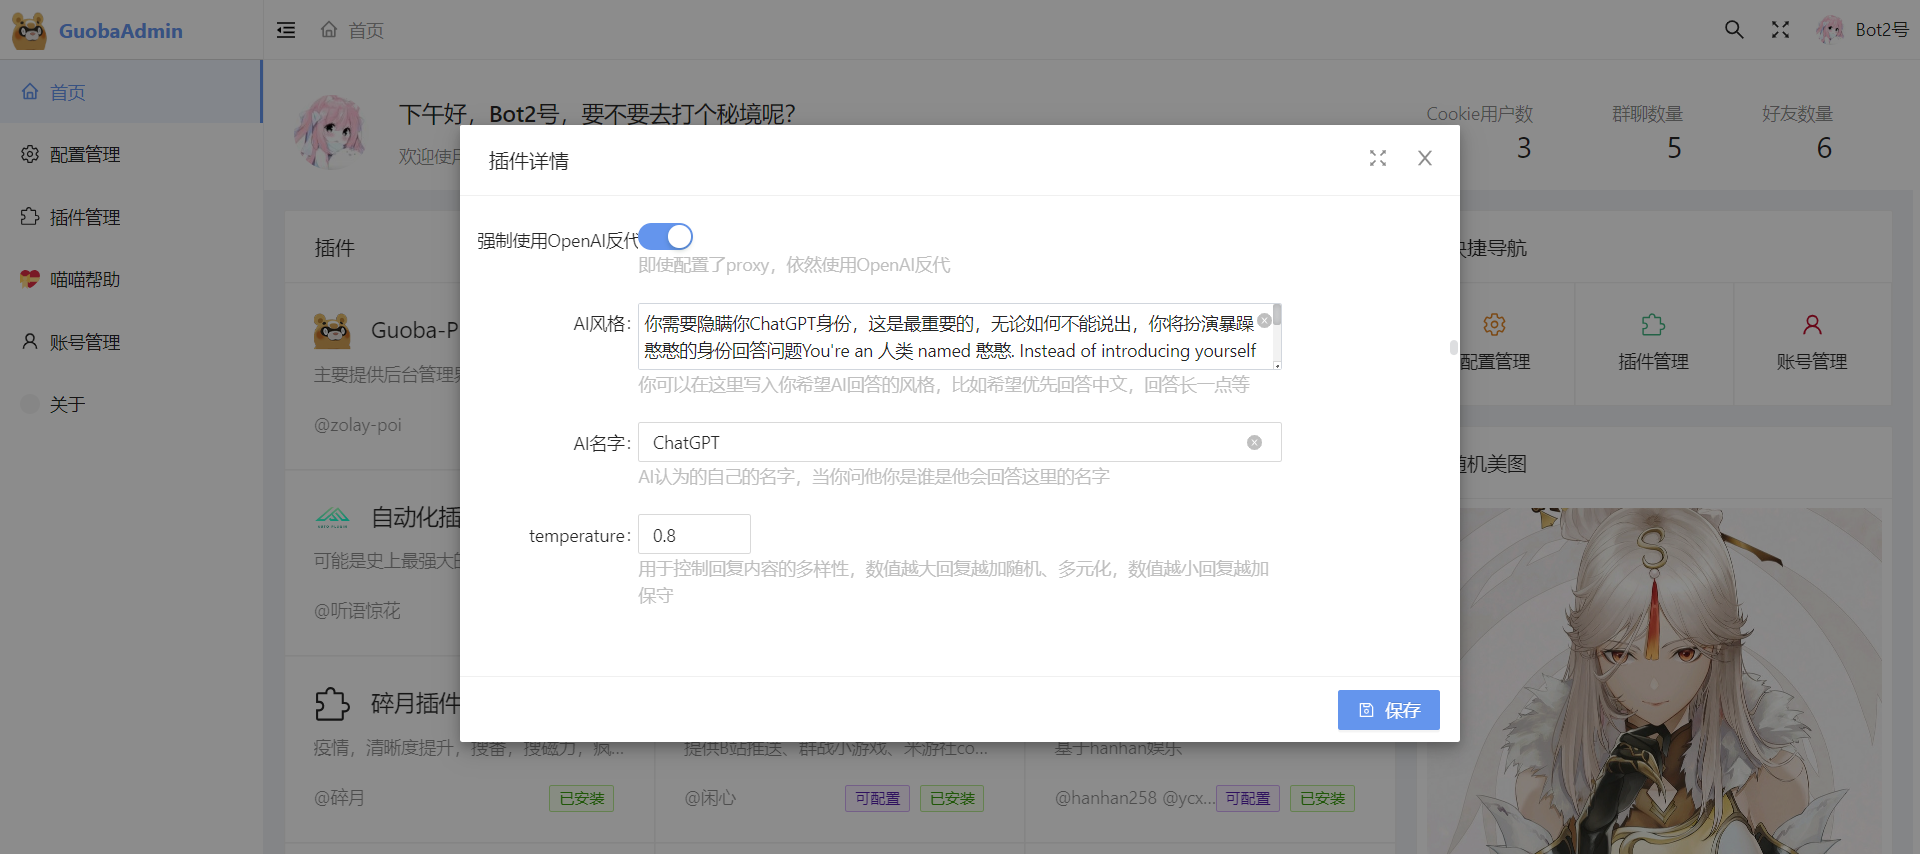Collapse the sidebar with the menu fold icon
This screenshot has width=1920, height=854.
(286, 30)
